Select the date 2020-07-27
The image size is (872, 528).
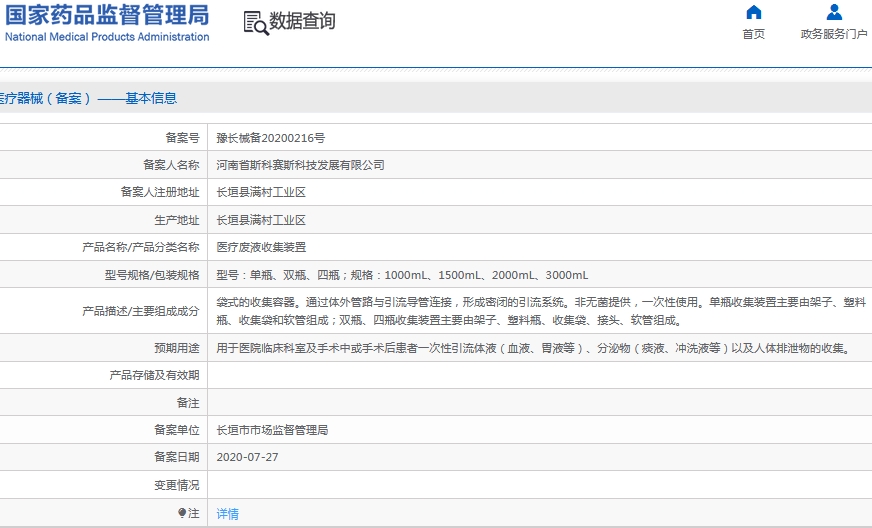click(x=247, y=457)
